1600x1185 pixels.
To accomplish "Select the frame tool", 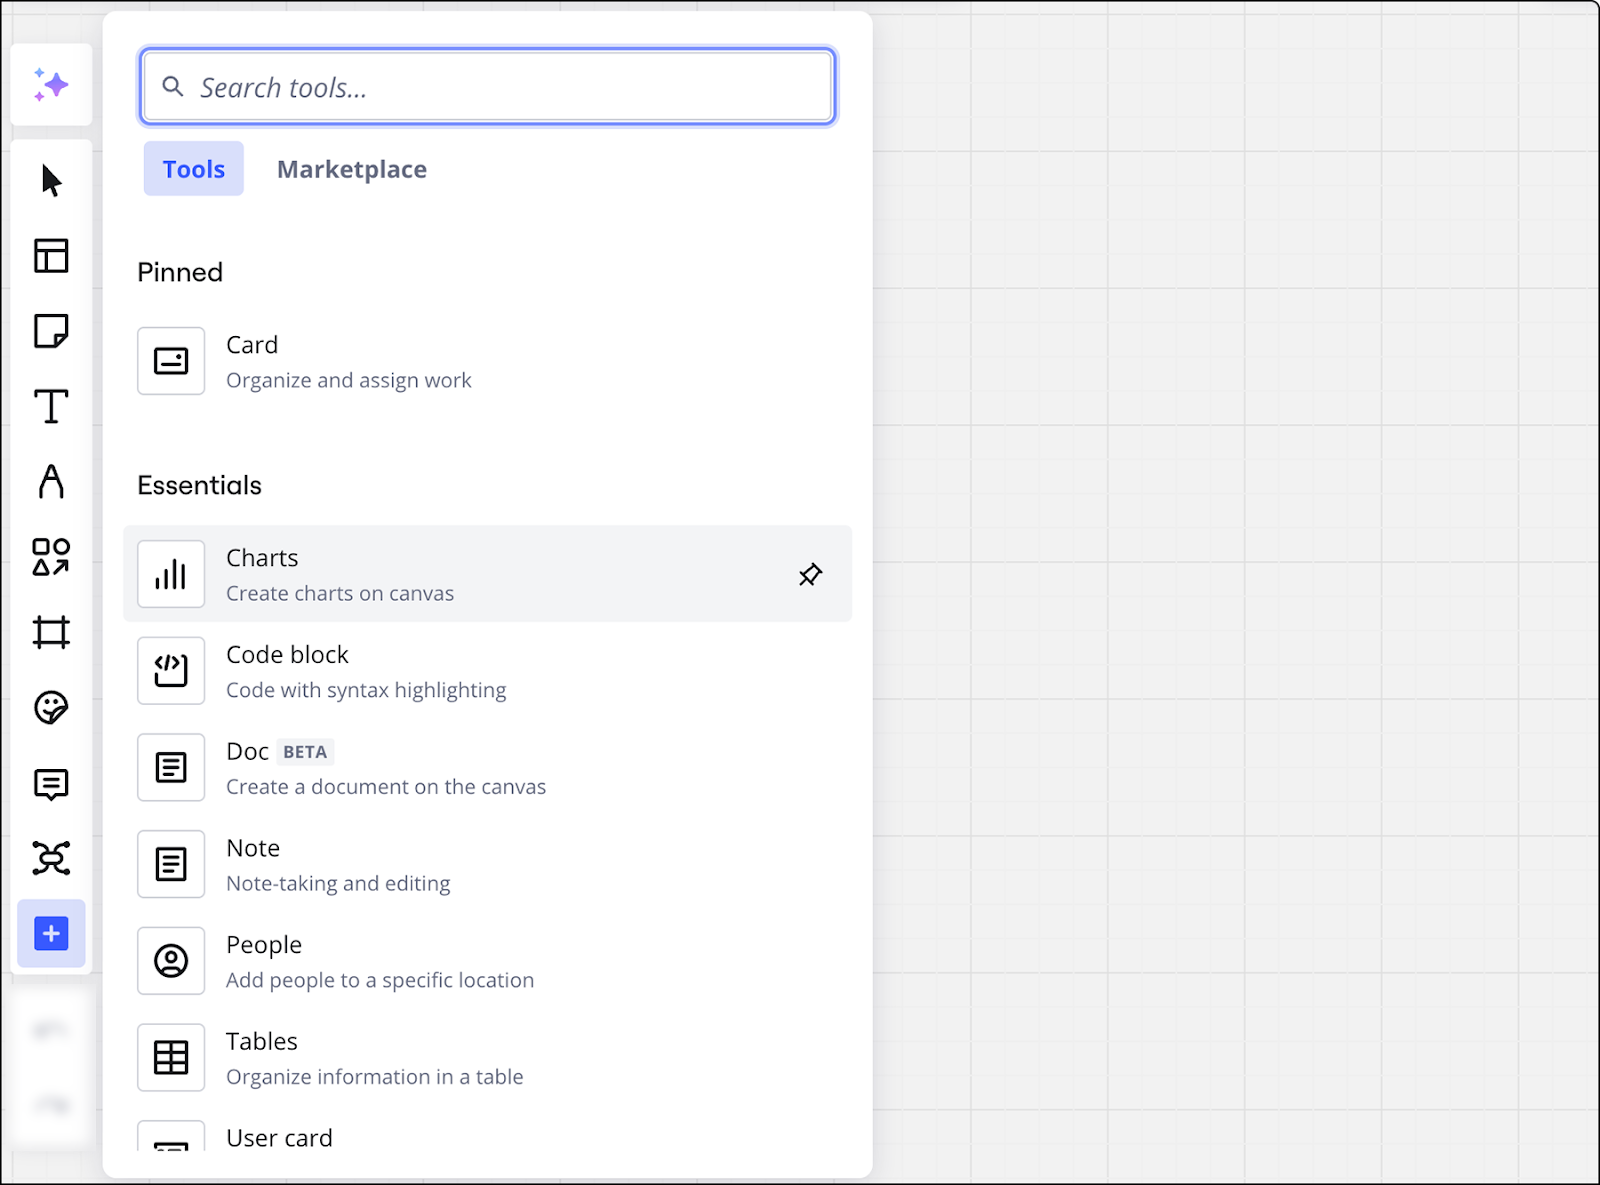I will pos(51,632).
